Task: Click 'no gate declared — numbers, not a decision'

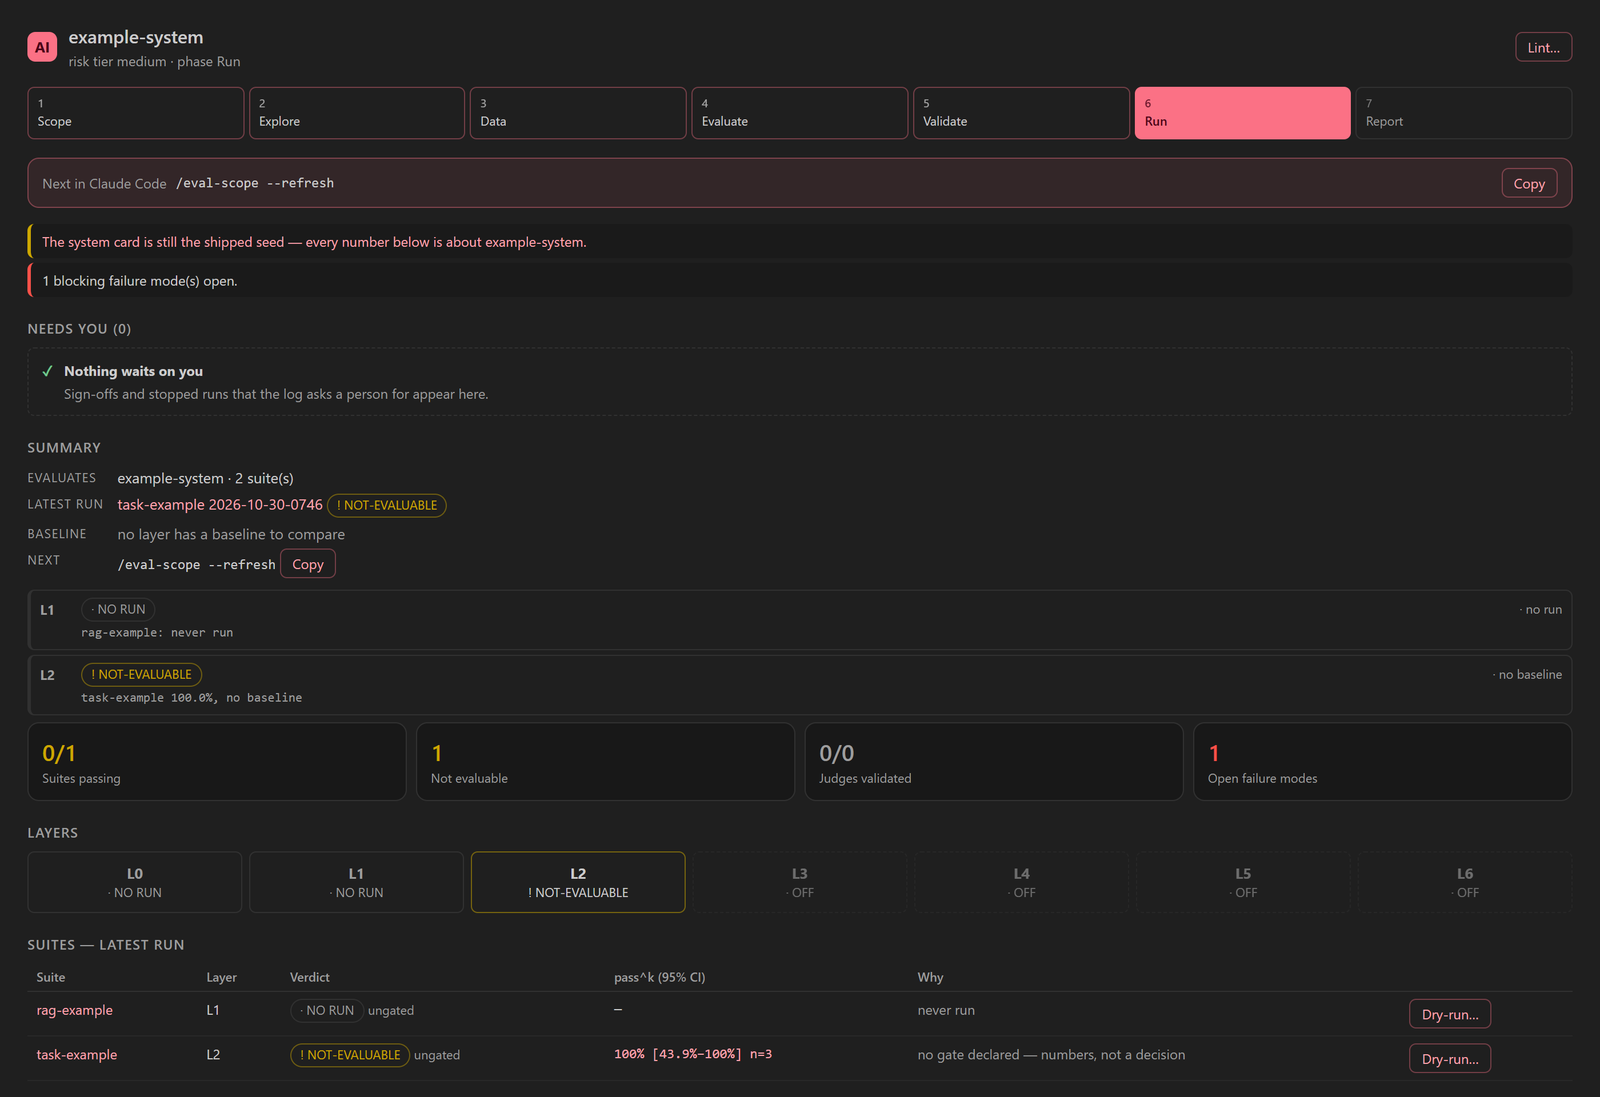Action: tap(1051, 1055)
